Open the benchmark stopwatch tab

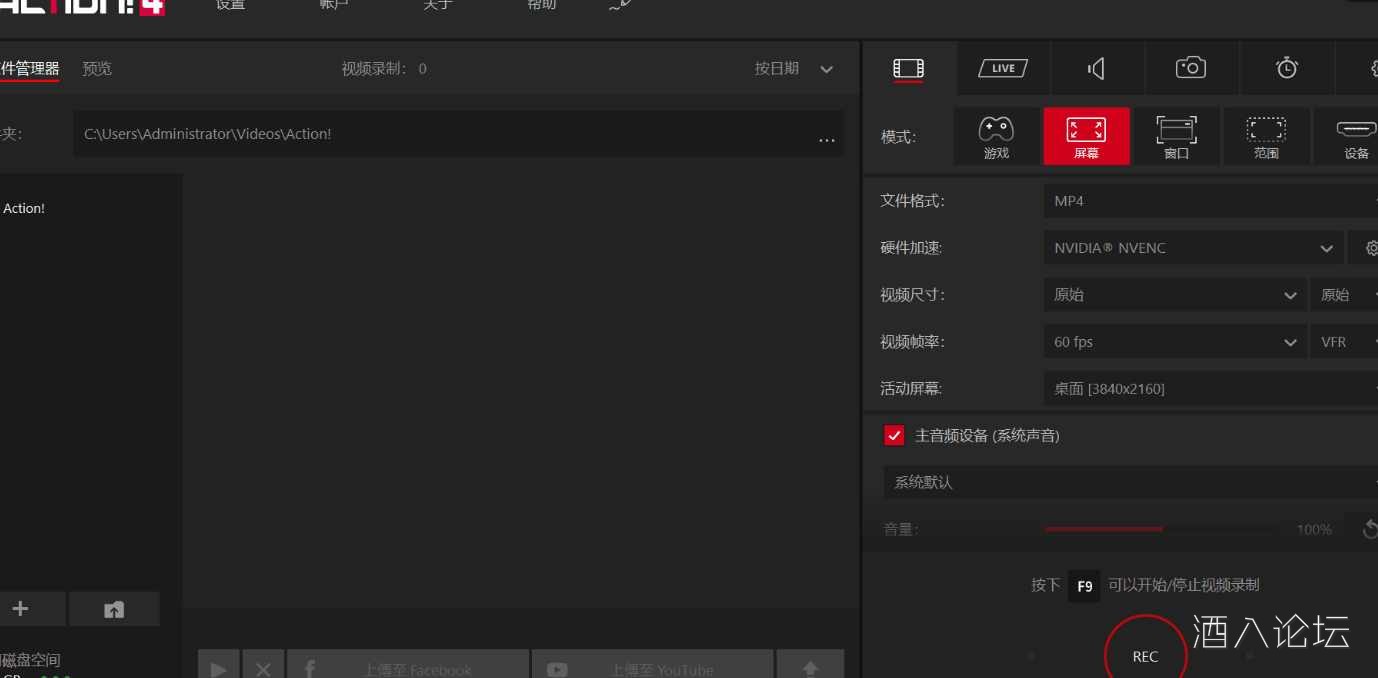click(x=1286, y=68)
